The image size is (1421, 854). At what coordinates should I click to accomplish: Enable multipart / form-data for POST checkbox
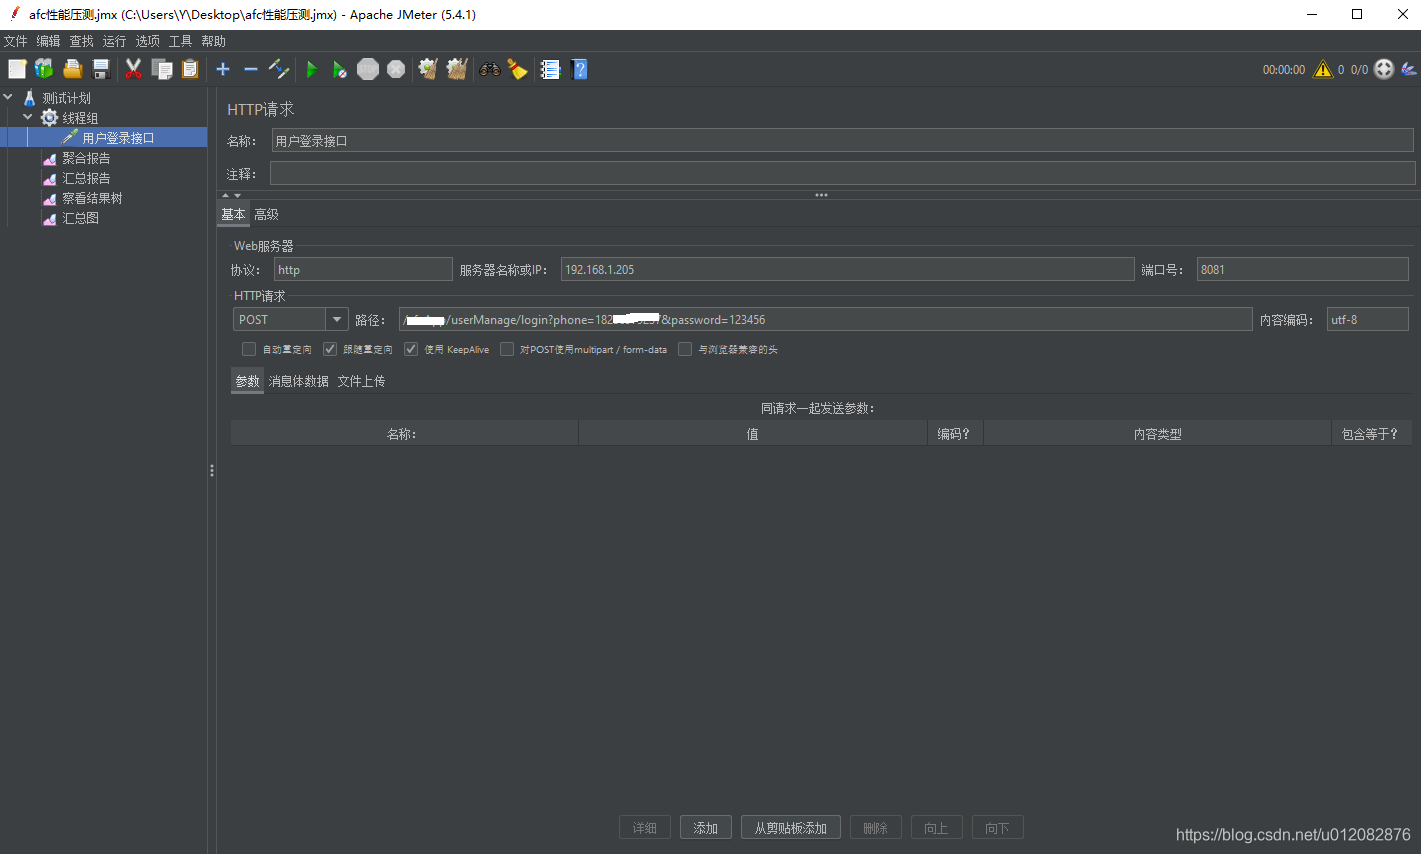tap(507, 349)
